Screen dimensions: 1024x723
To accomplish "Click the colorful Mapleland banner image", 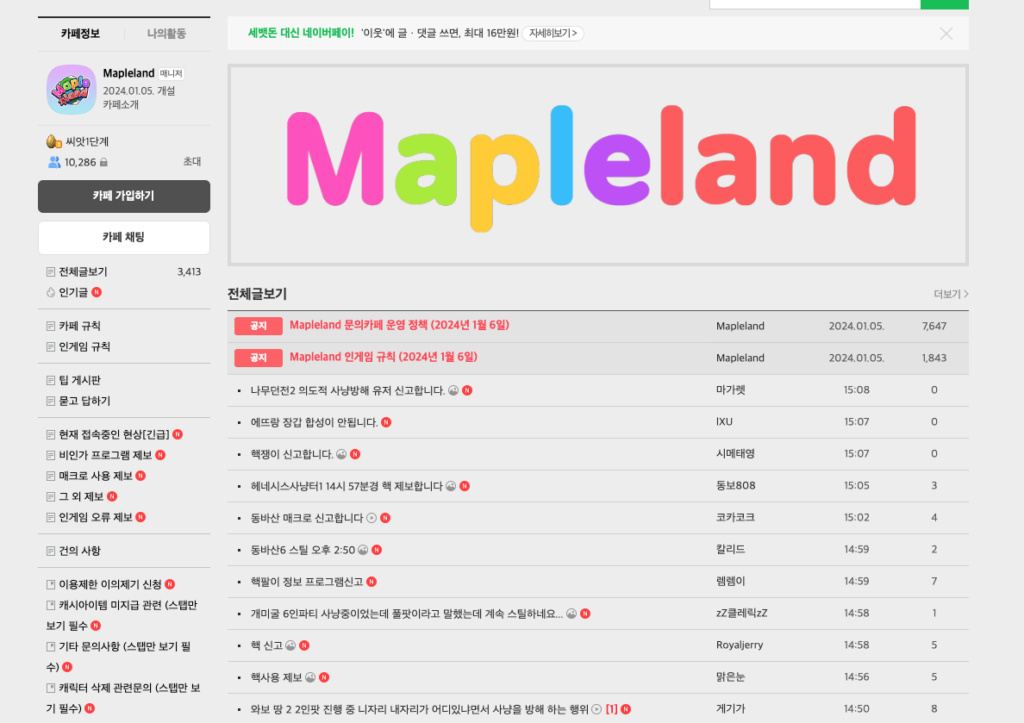I will pos(598,165).
